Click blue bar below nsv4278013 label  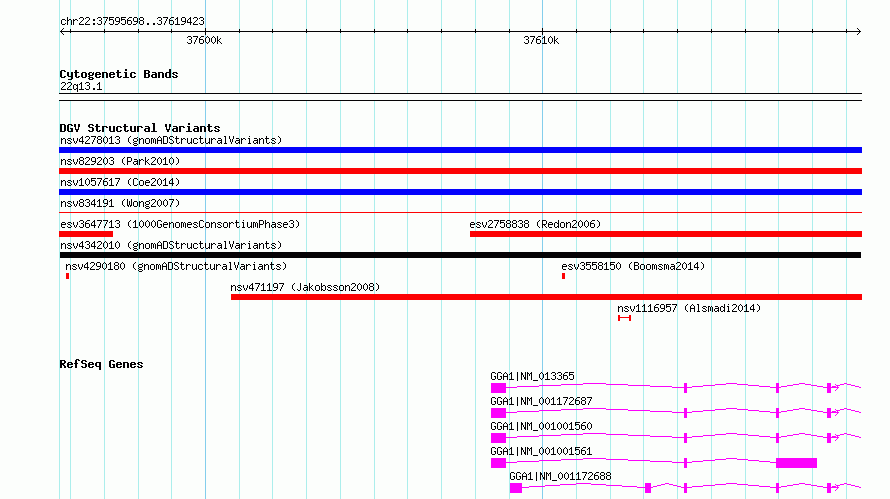460,150
